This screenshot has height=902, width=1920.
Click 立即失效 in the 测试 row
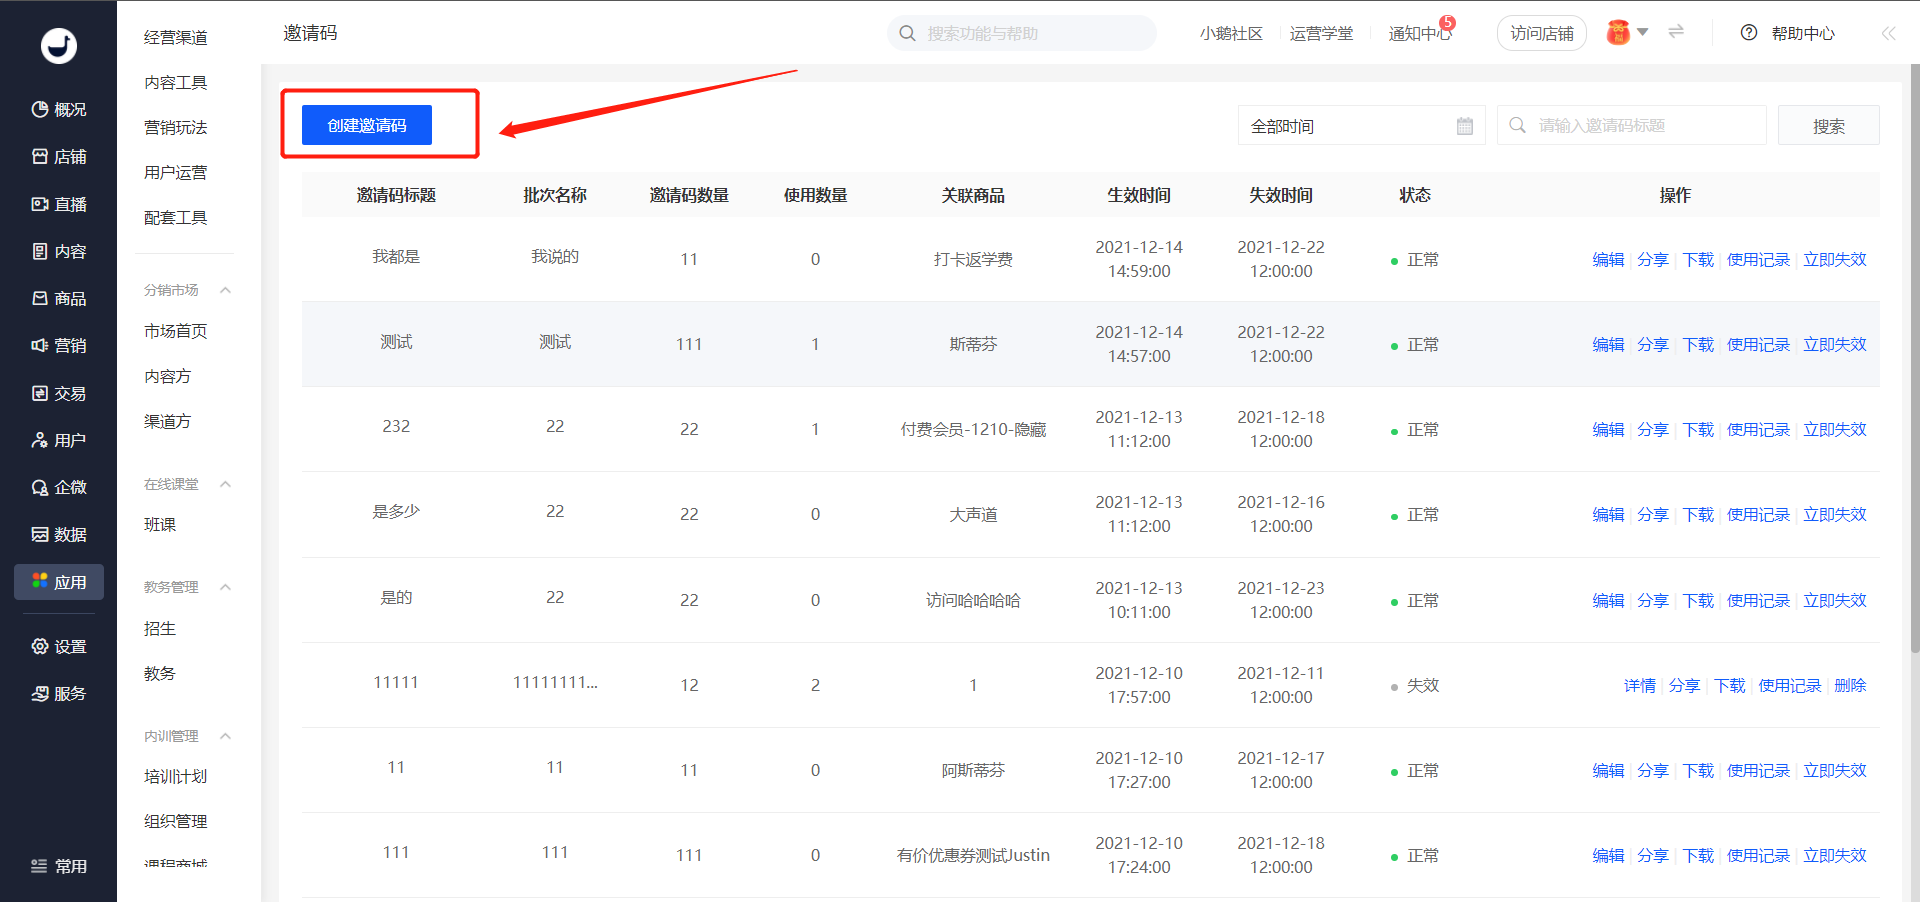pos(1835,344)
